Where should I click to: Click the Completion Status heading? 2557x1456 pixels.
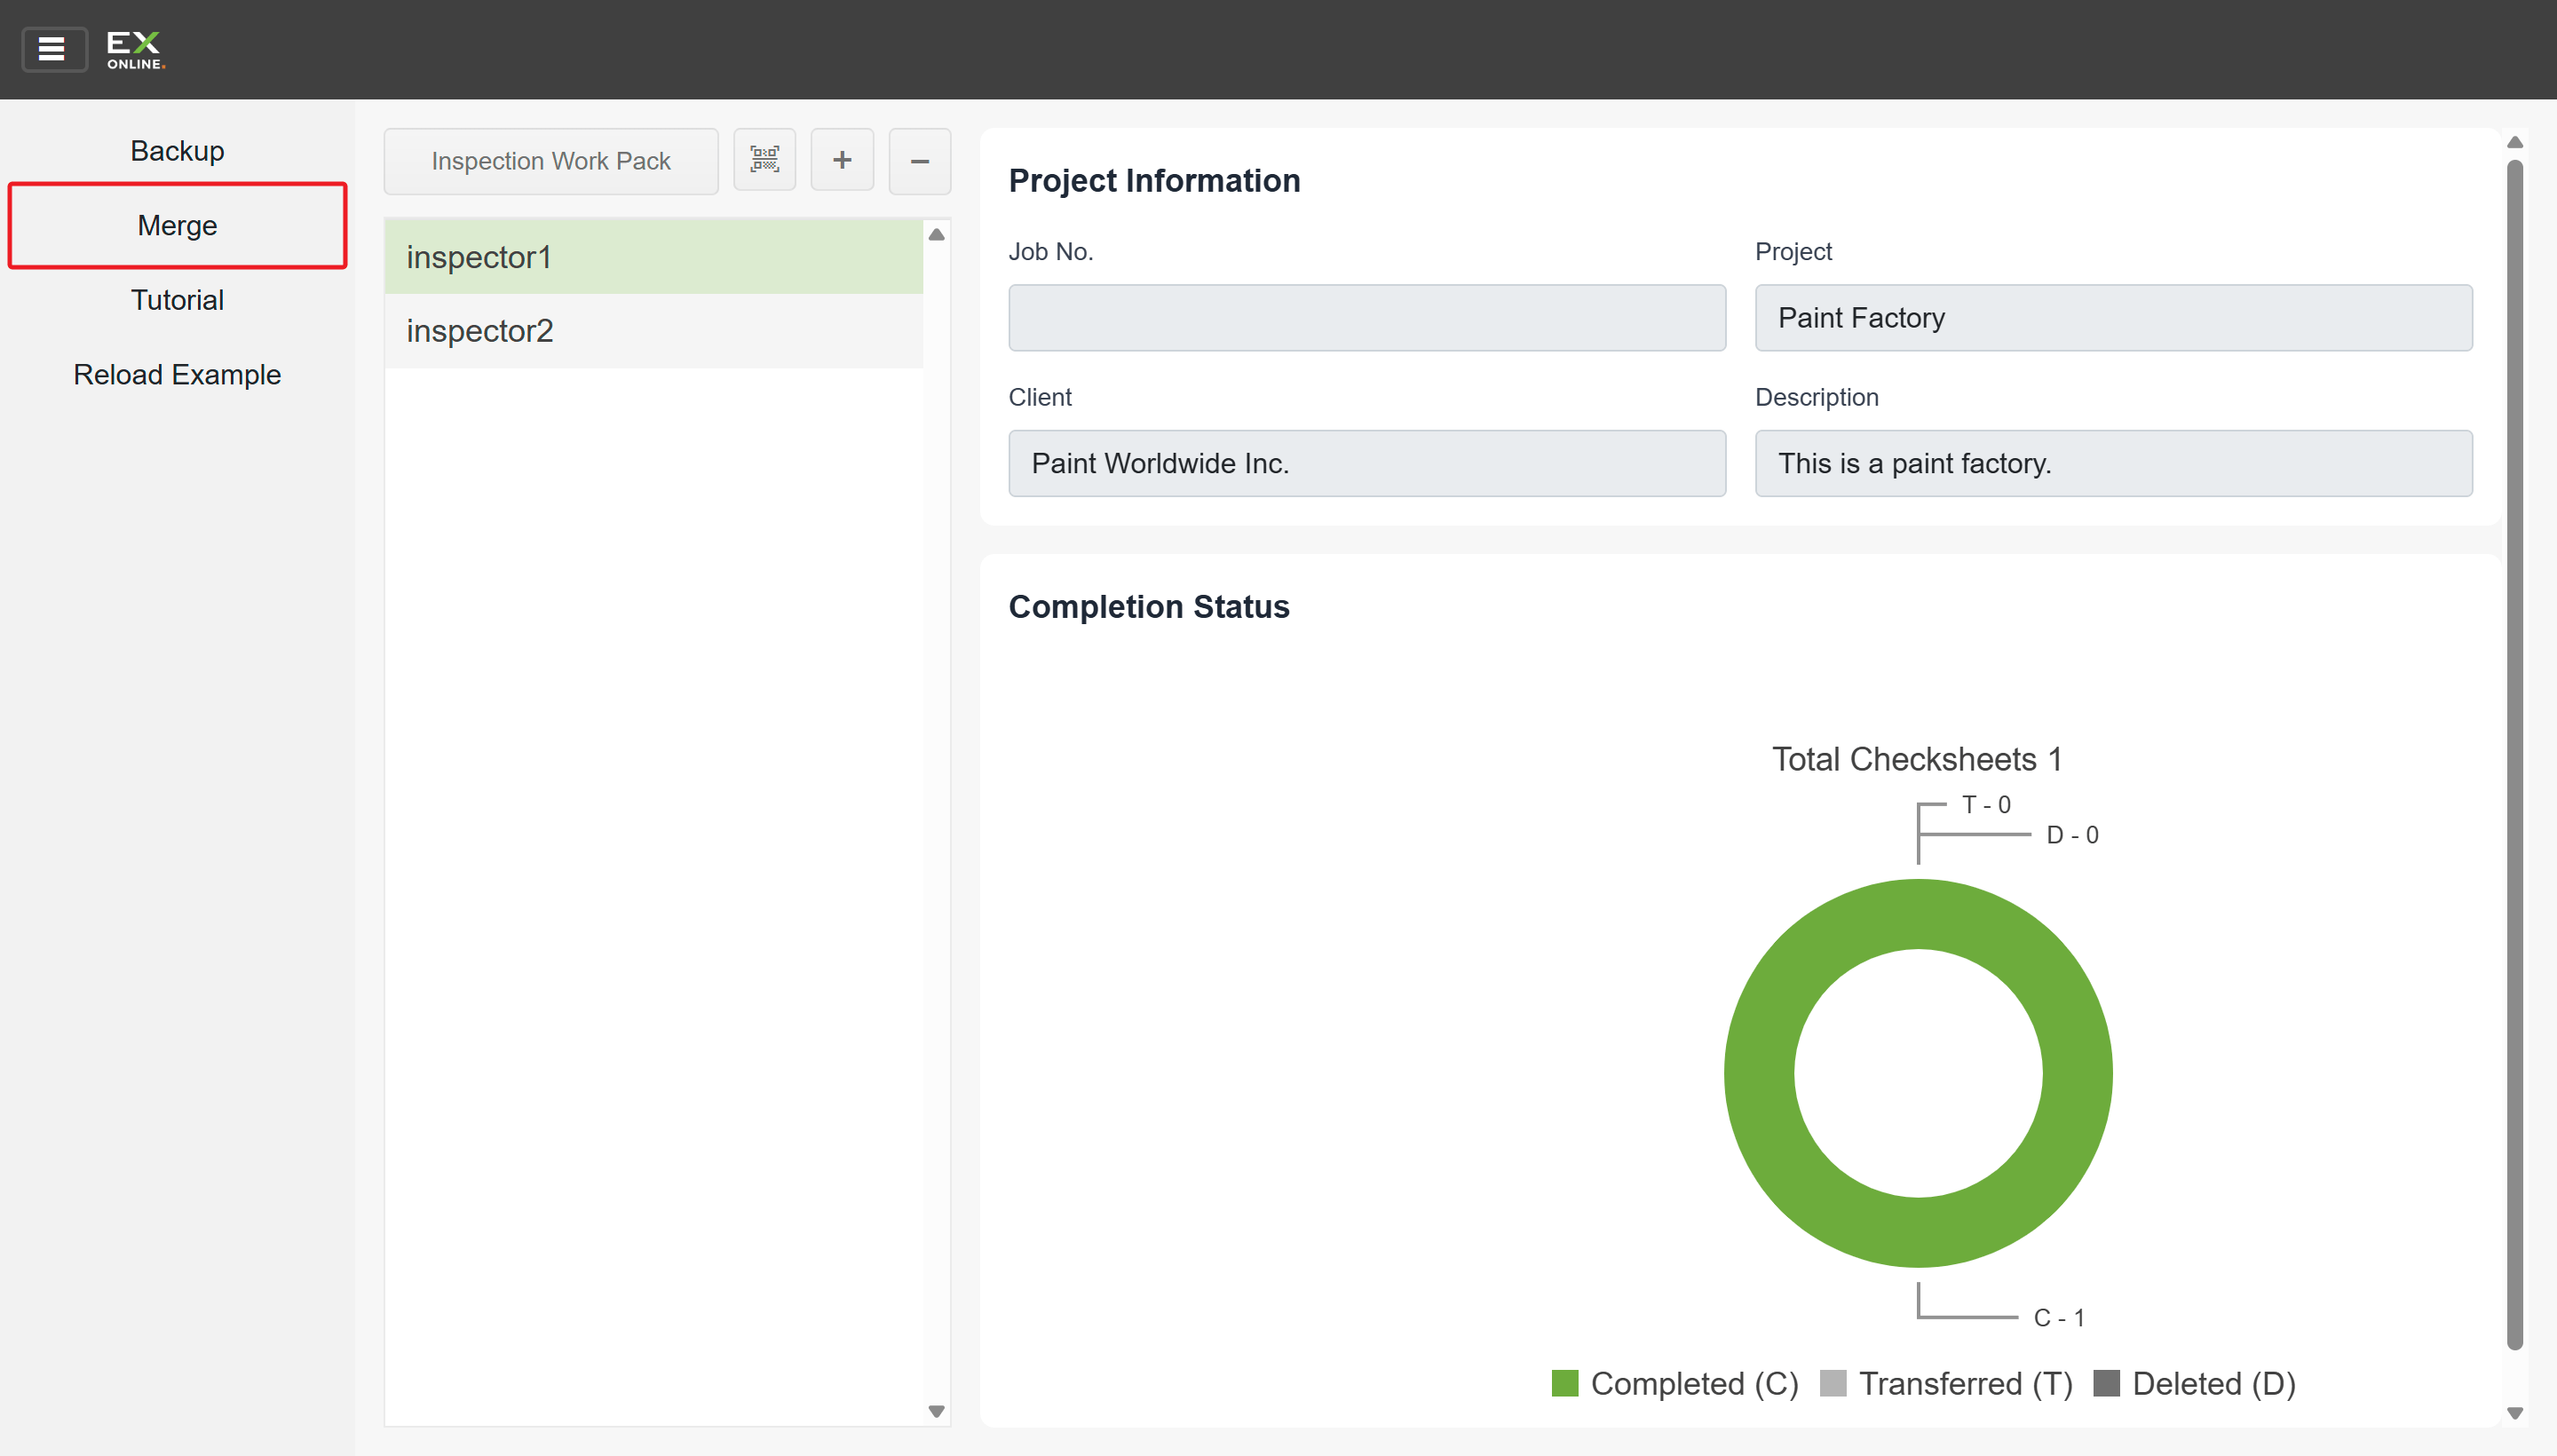(x=1149, y=606)
